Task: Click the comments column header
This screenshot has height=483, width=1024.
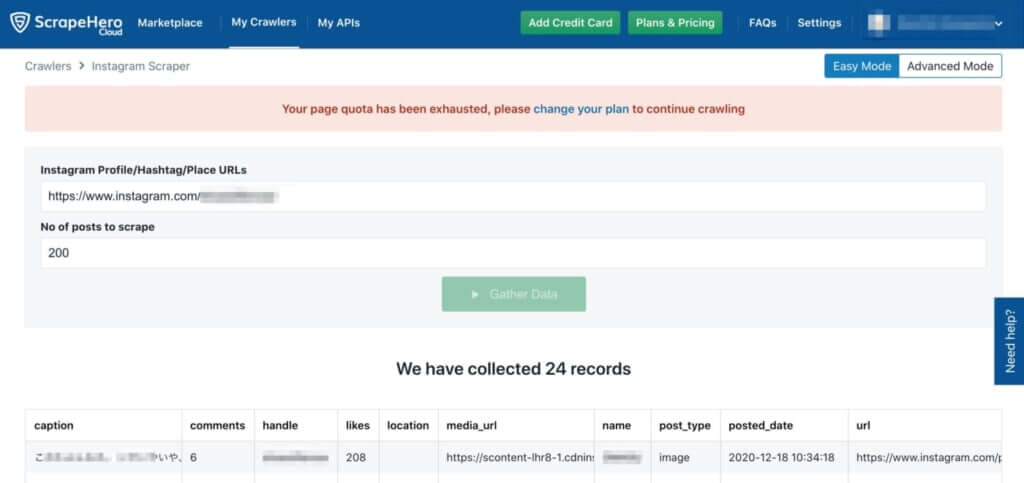Action: click(217, 426)
